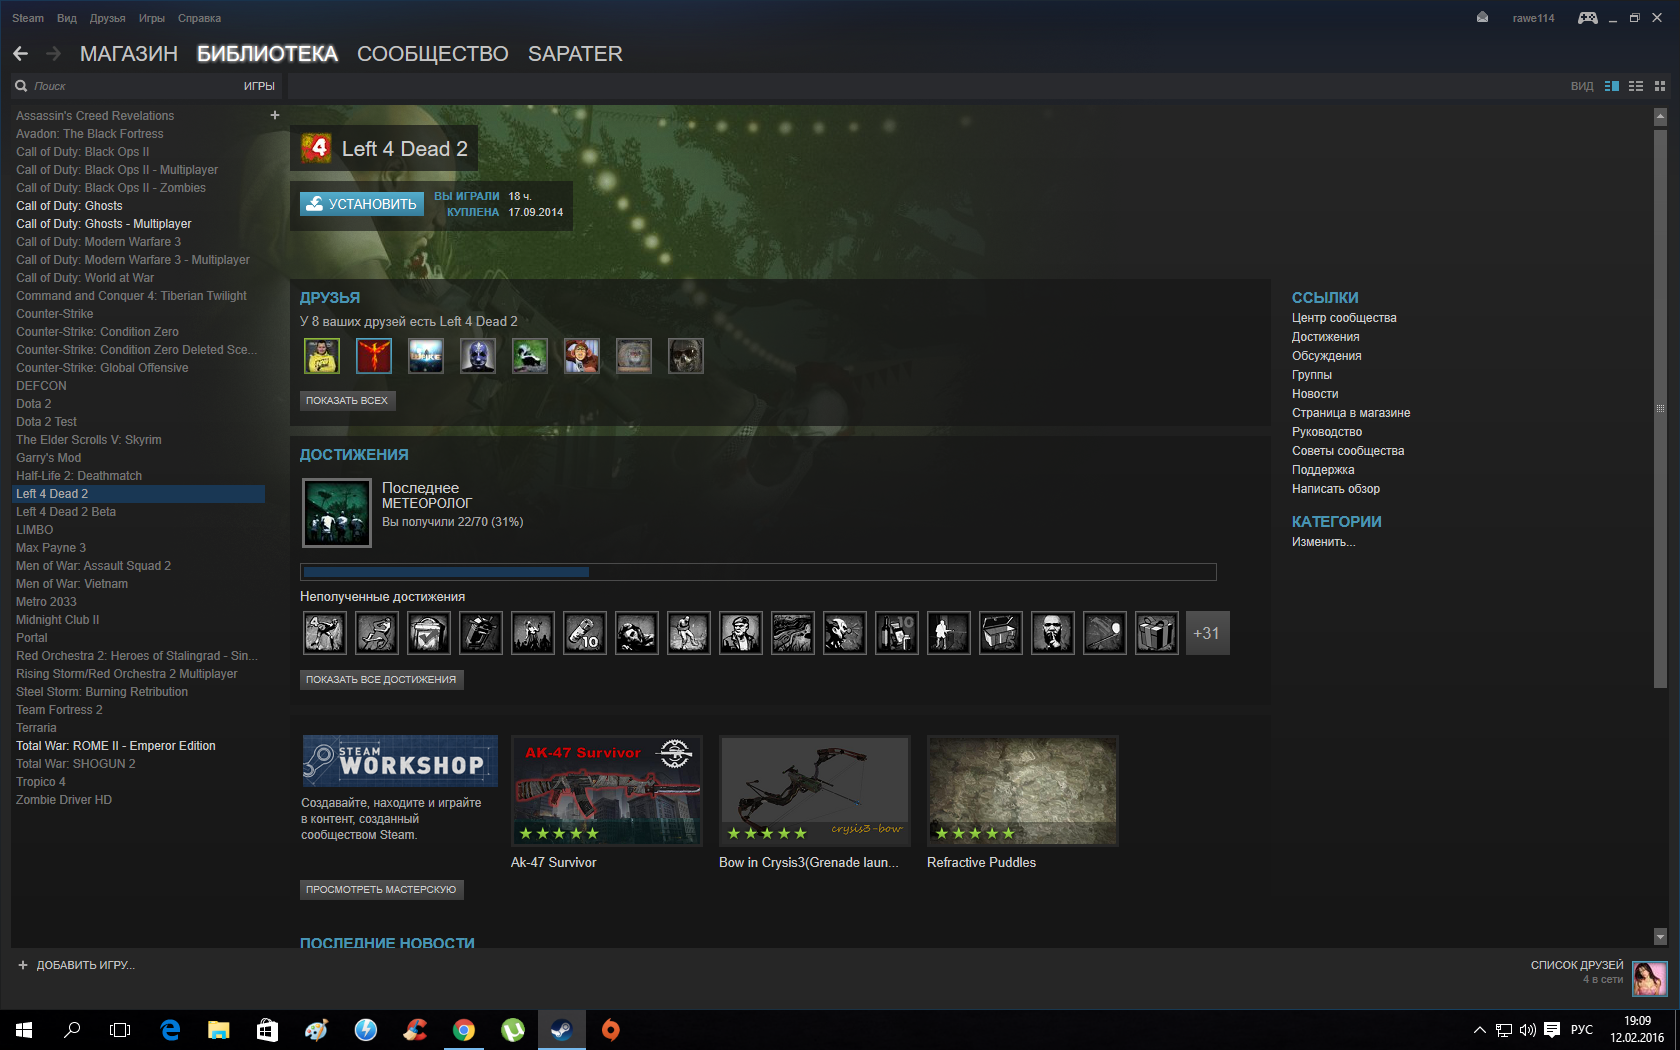The height and width of the screenshot is (1050, 1680).
Task: Click the achievements progress bar
Action: [758, 572]
